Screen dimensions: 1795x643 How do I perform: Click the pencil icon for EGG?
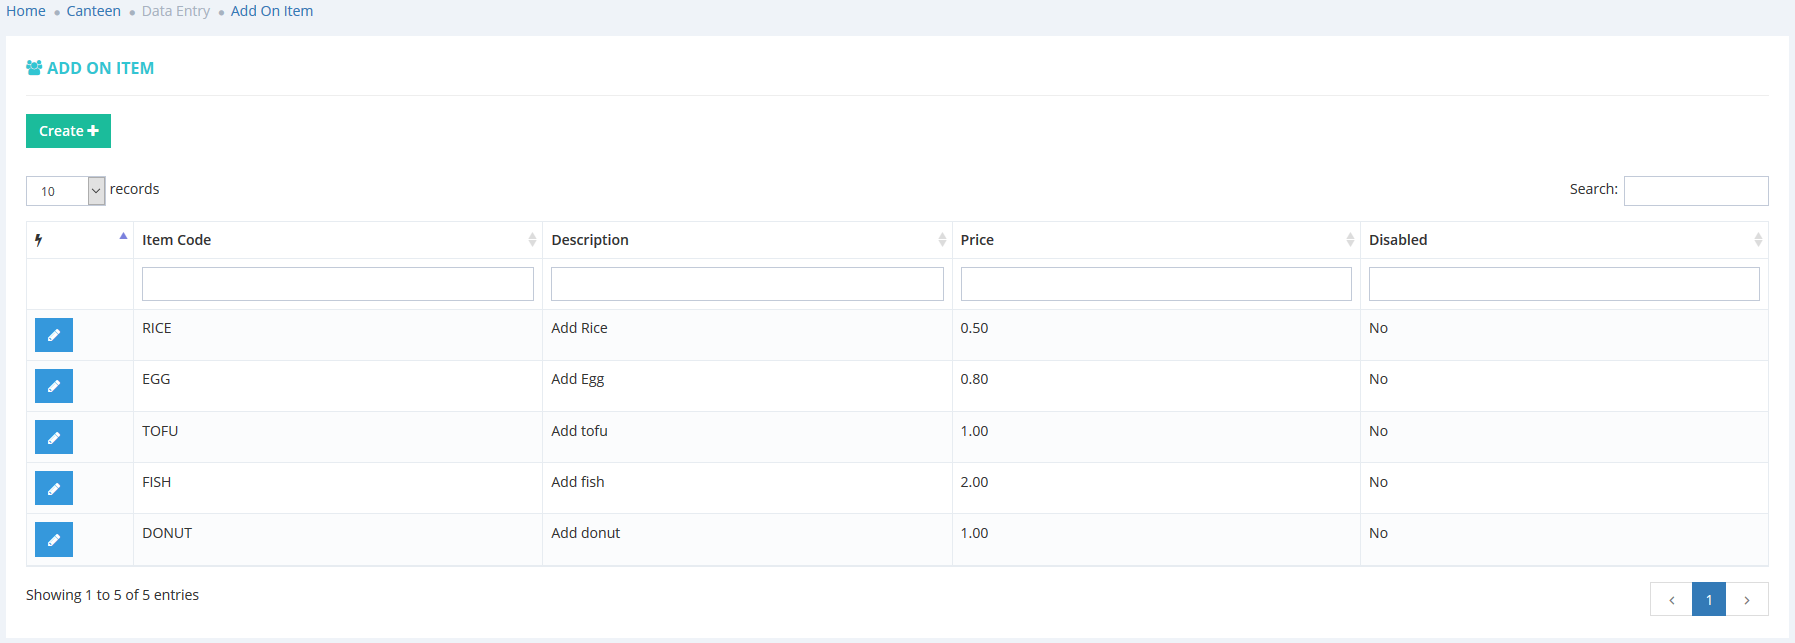[x=54, y=386]
